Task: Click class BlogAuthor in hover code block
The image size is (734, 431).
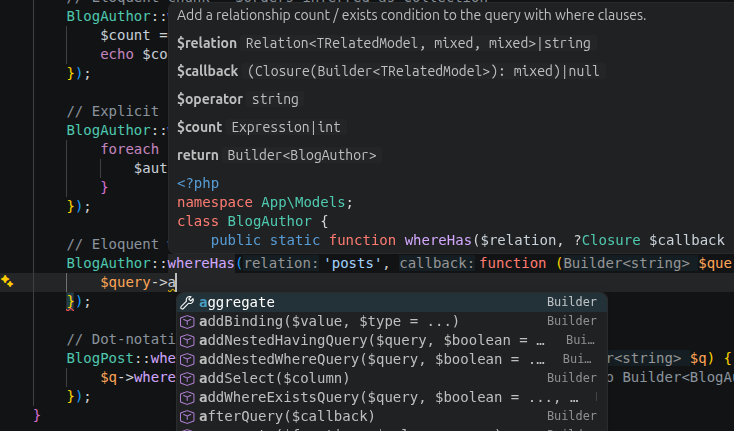Action: [253, 221]
